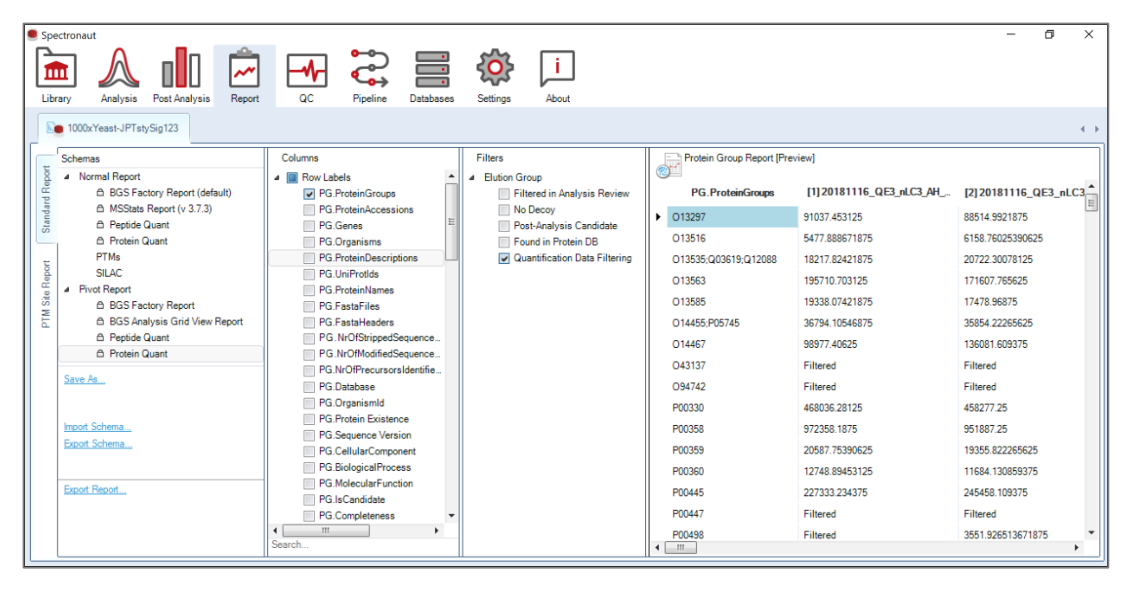Collapse the Elution Group filter node
The height and width of the screenshot is (591, 1132).
pos(473,178)
